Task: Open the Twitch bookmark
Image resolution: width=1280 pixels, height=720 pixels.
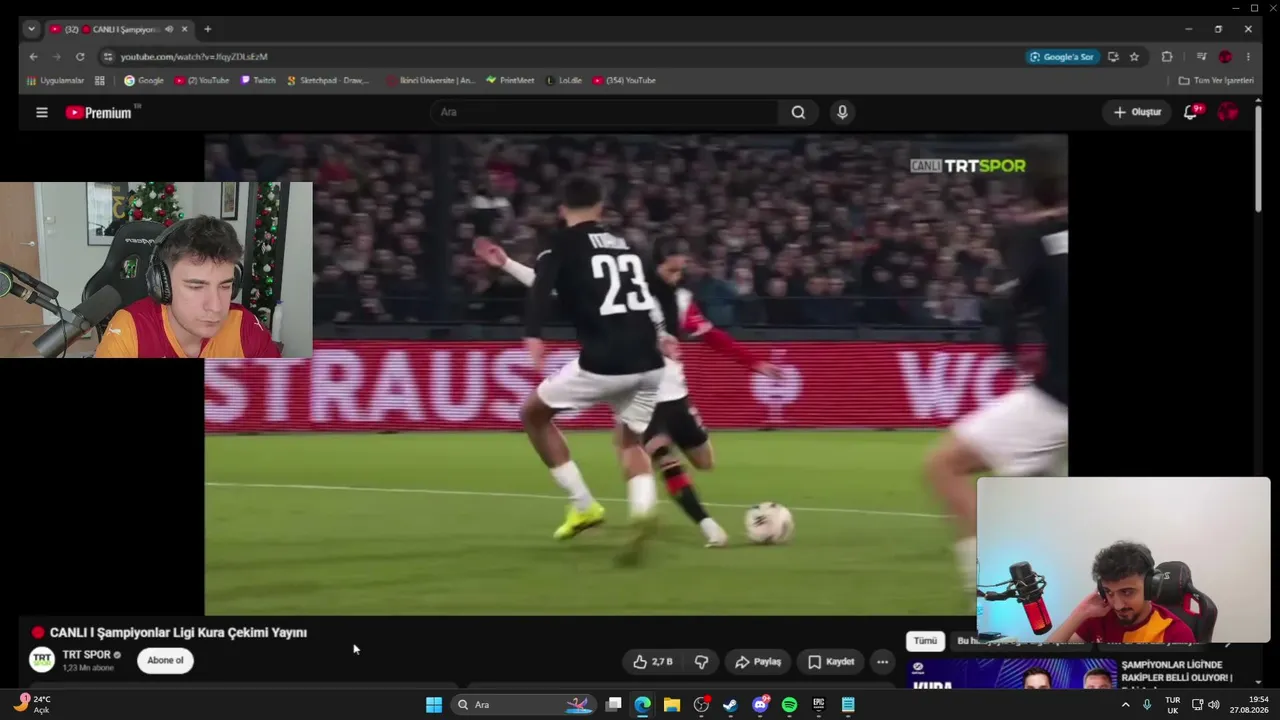Action: (258, 80)
